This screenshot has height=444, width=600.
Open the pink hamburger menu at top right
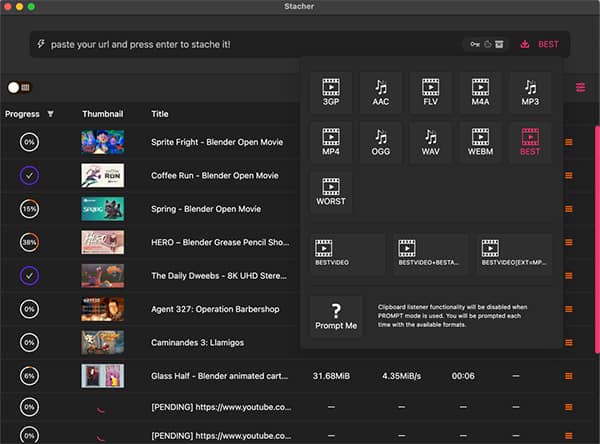(x=581, y=88)
